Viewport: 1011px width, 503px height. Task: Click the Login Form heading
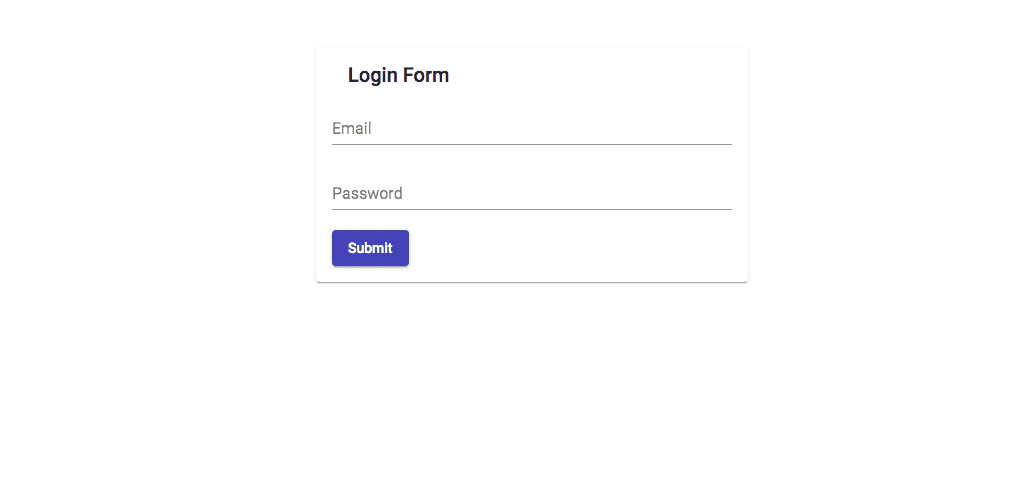click(x=398, y=75)
